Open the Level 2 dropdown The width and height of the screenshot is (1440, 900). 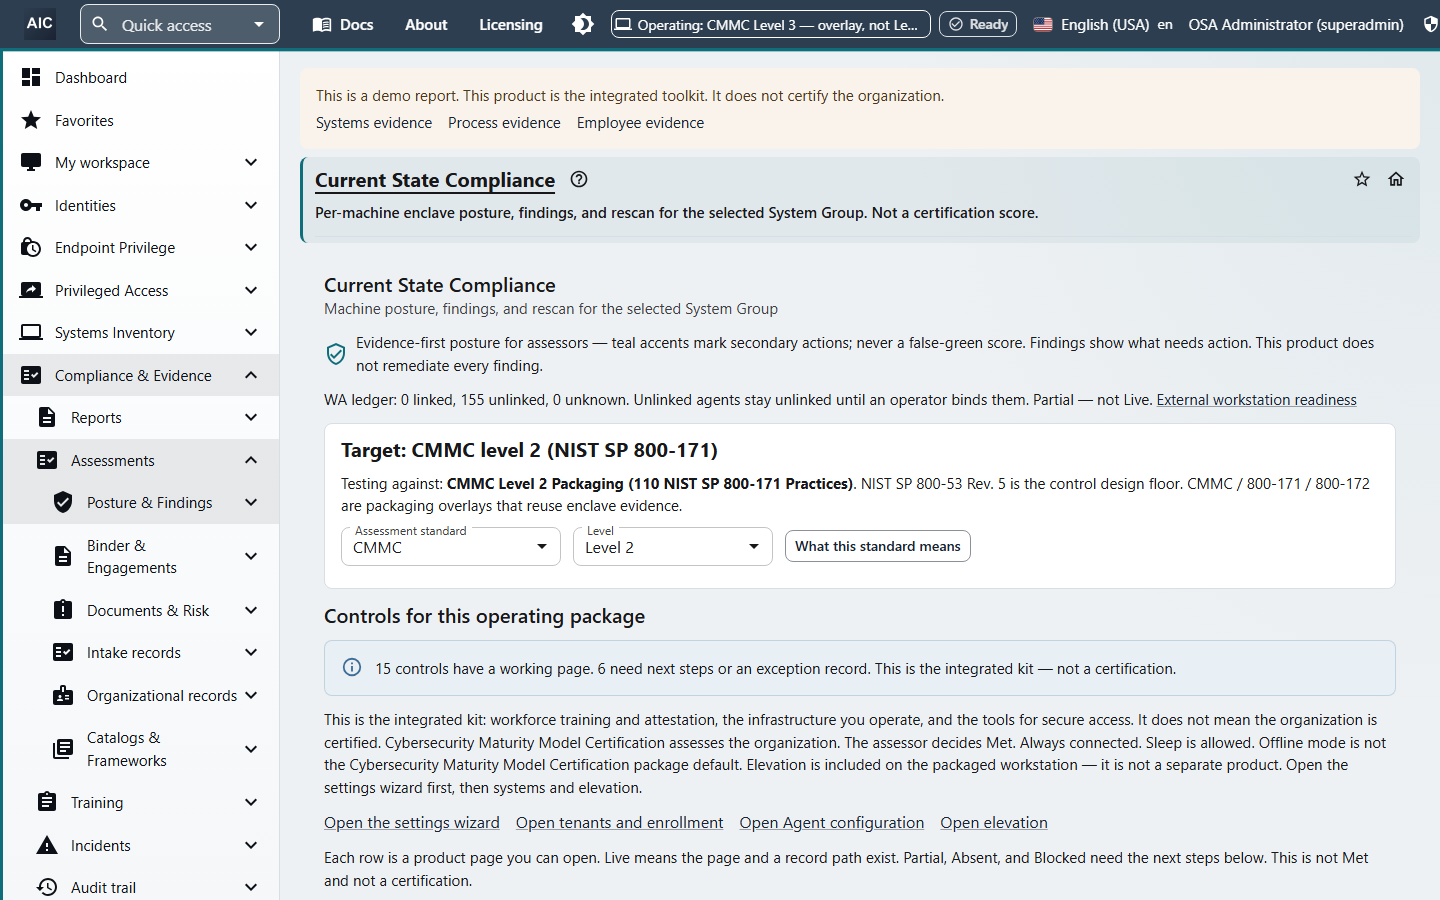click(x=672, y=547)
